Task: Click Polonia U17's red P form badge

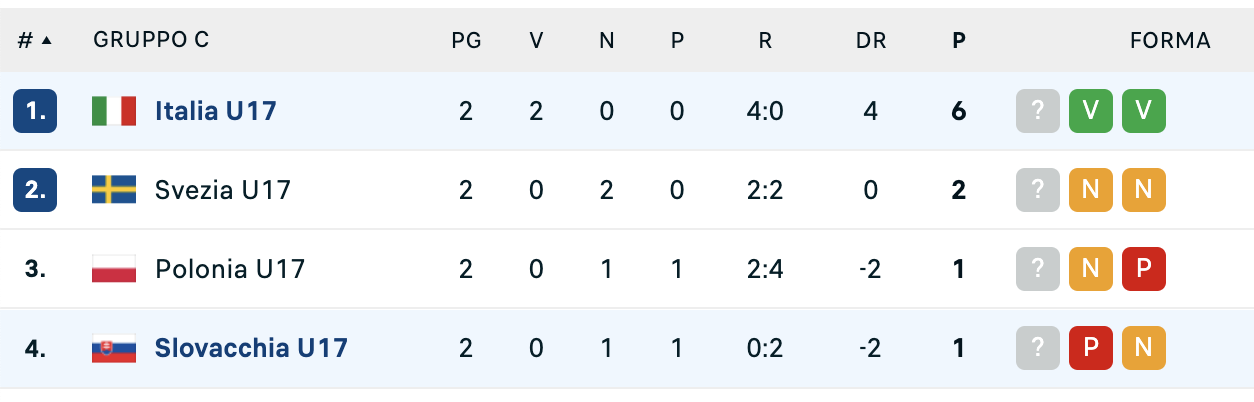Action: 1144,269
